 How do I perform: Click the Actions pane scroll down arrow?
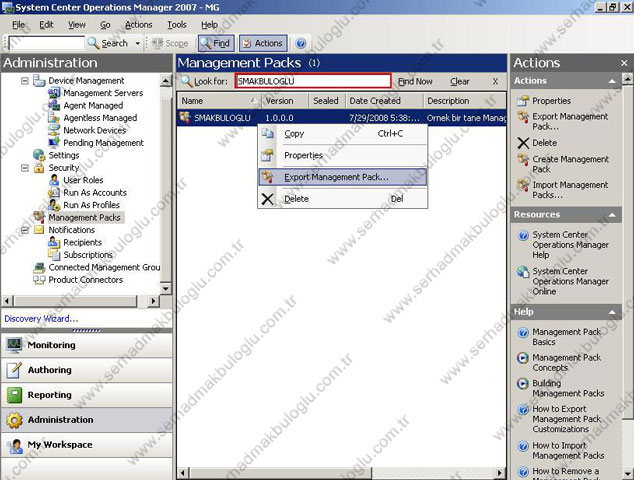point(627,473)
